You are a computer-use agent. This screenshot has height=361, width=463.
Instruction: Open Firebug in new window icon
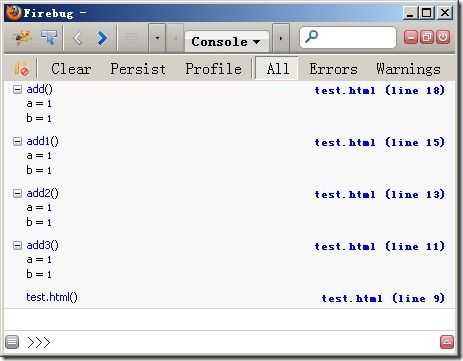point(427,37)
